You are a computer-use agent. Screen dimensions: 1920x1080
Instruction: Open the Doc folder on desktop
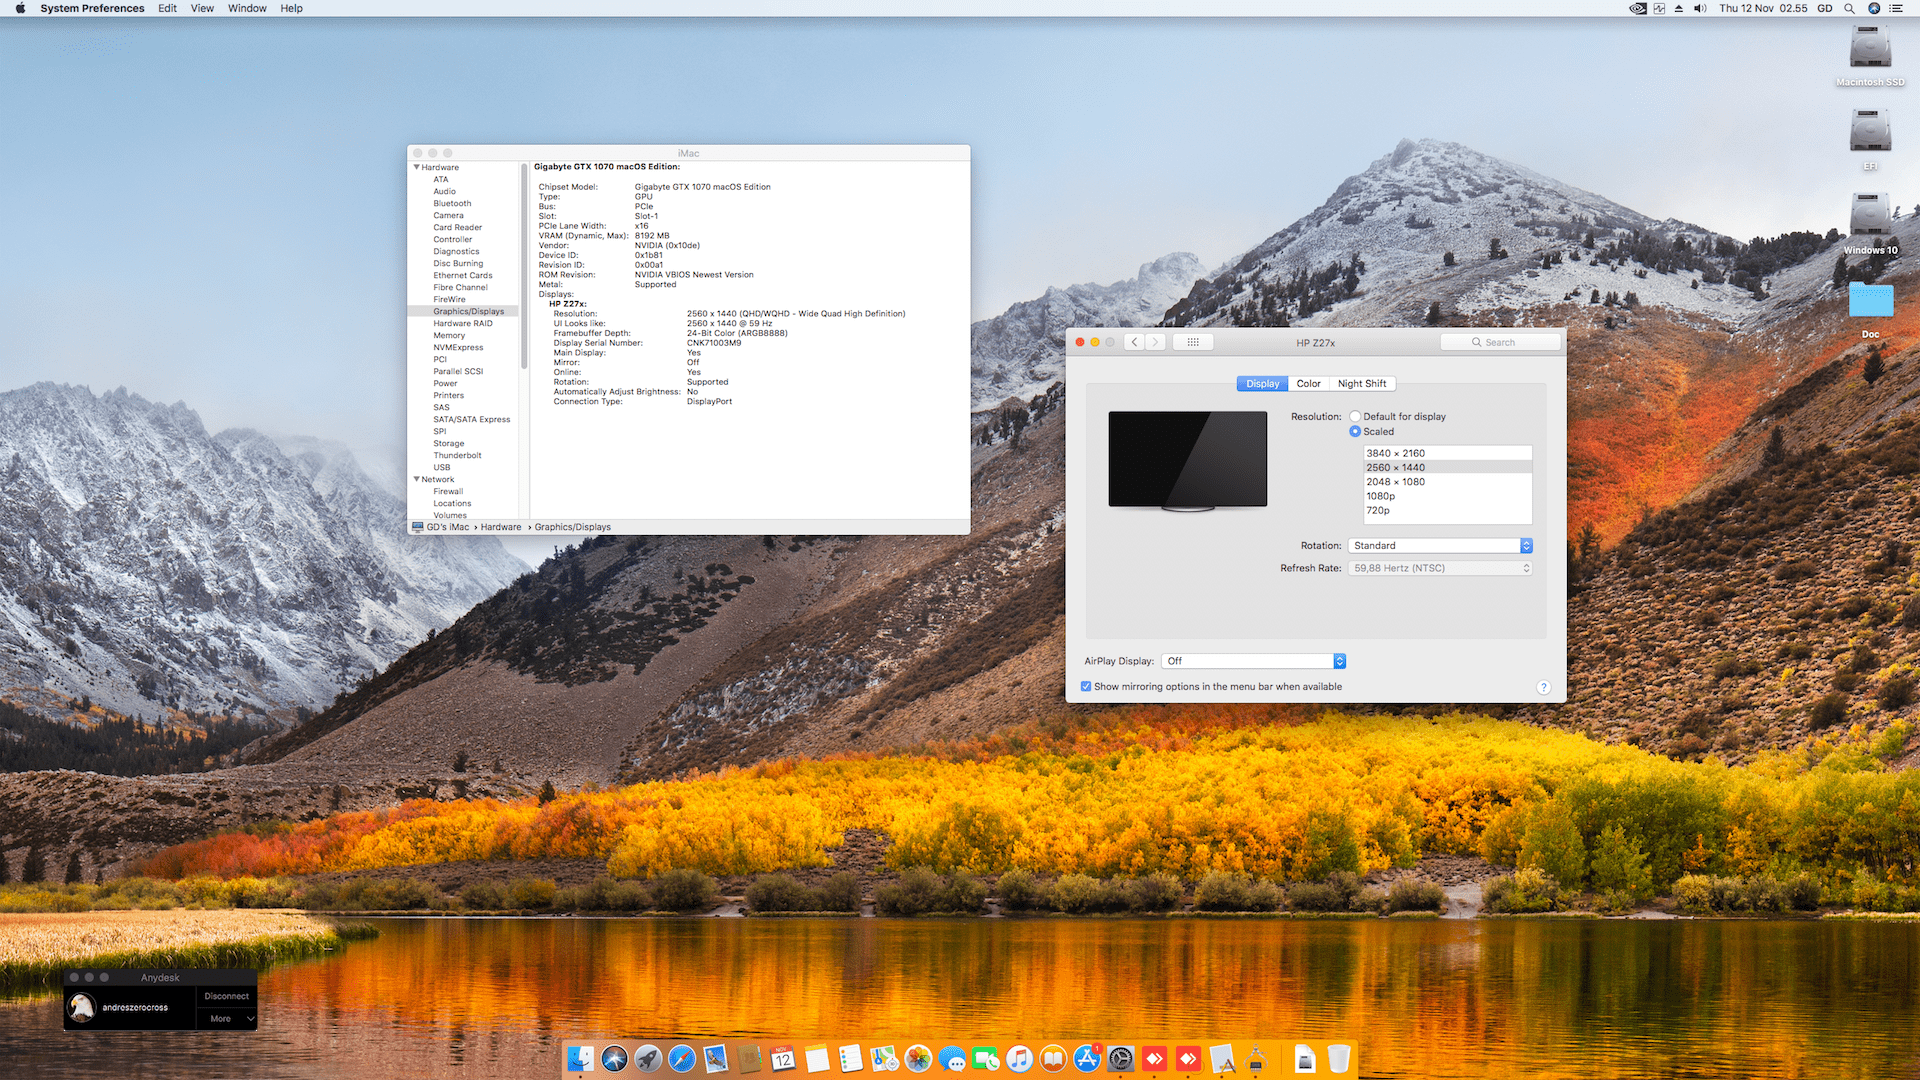1870,302
